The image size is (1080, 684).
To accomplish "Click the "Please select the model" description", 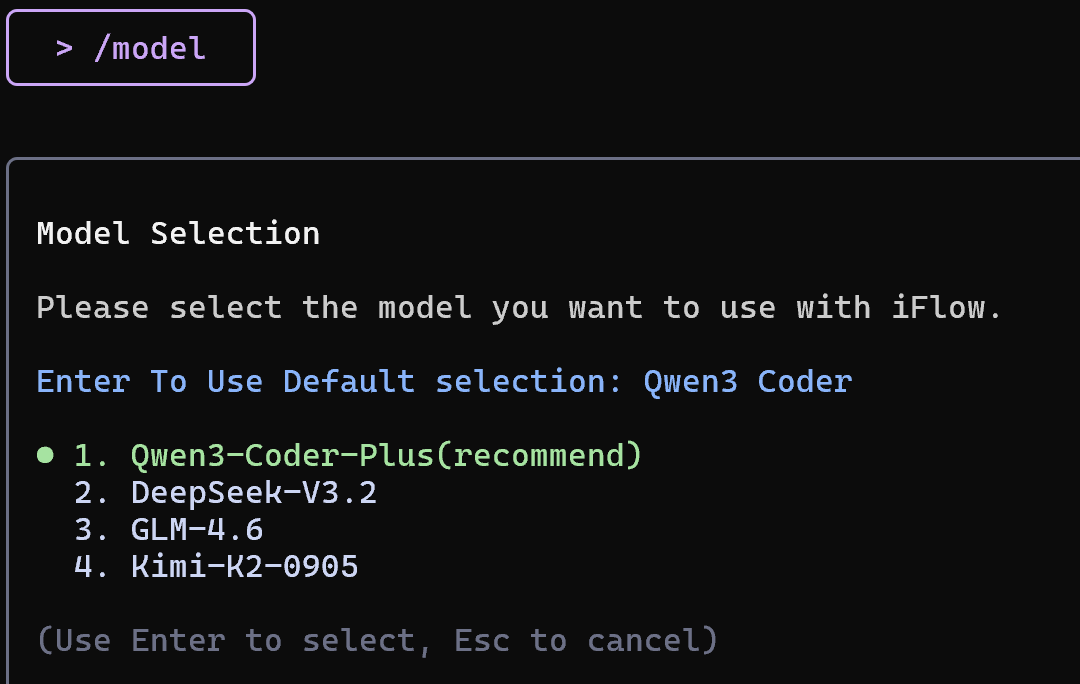I will (519, 308).
